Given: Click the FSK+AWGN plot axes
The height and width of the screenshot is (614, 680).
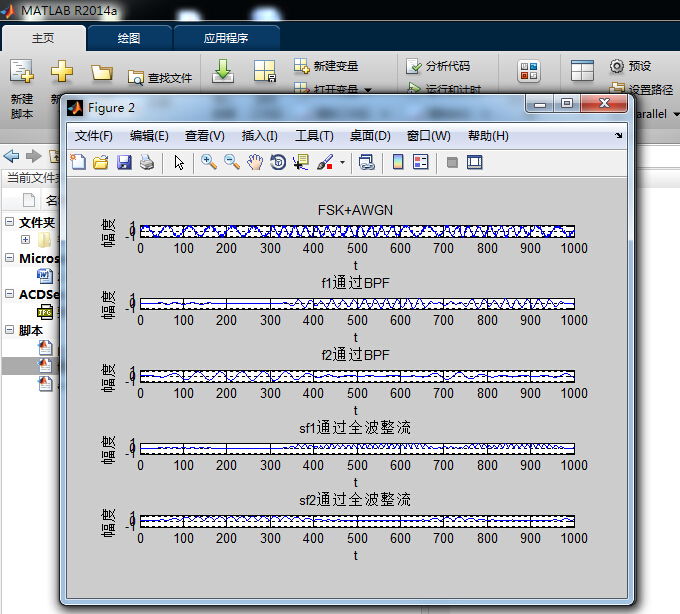Looking at the screenshot, I should [357, 231].
